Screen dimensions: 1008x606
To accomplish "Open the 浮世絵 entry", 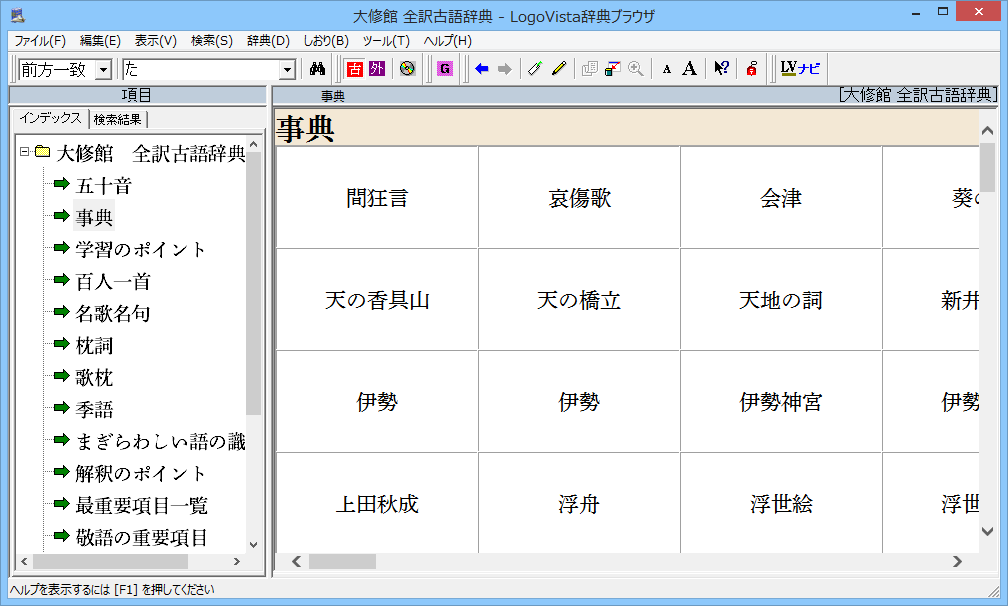I will 781,504.
